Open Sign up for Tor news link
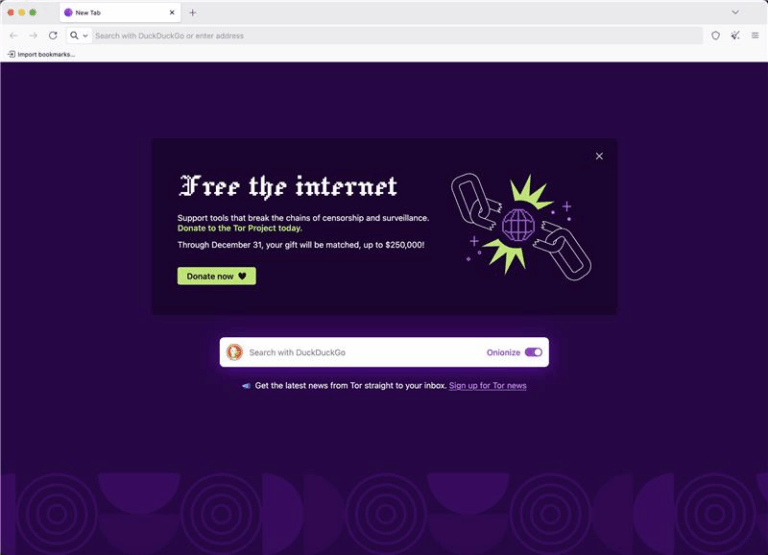Image resolution: width=768 pixels, height=555 pixels. pos(487,386)
